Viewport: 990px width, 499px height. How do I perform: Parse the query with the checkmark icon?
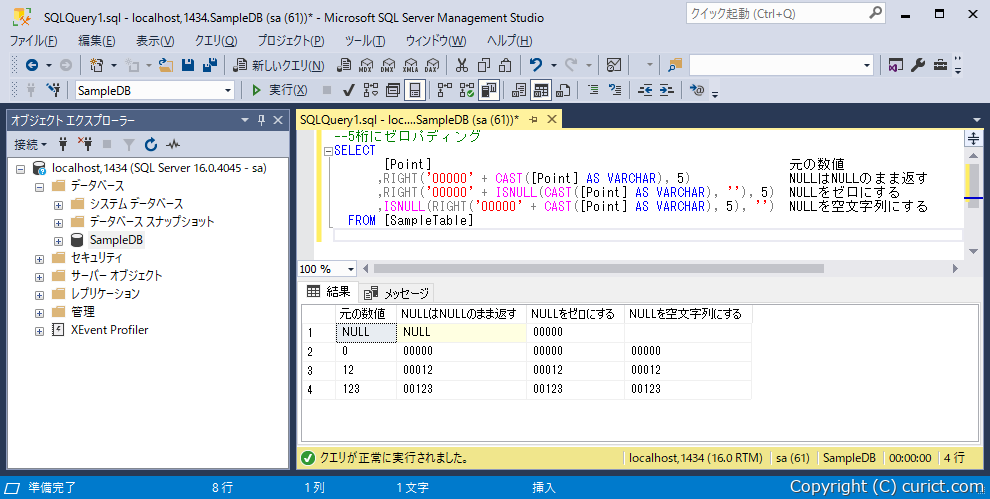(348, 90)
